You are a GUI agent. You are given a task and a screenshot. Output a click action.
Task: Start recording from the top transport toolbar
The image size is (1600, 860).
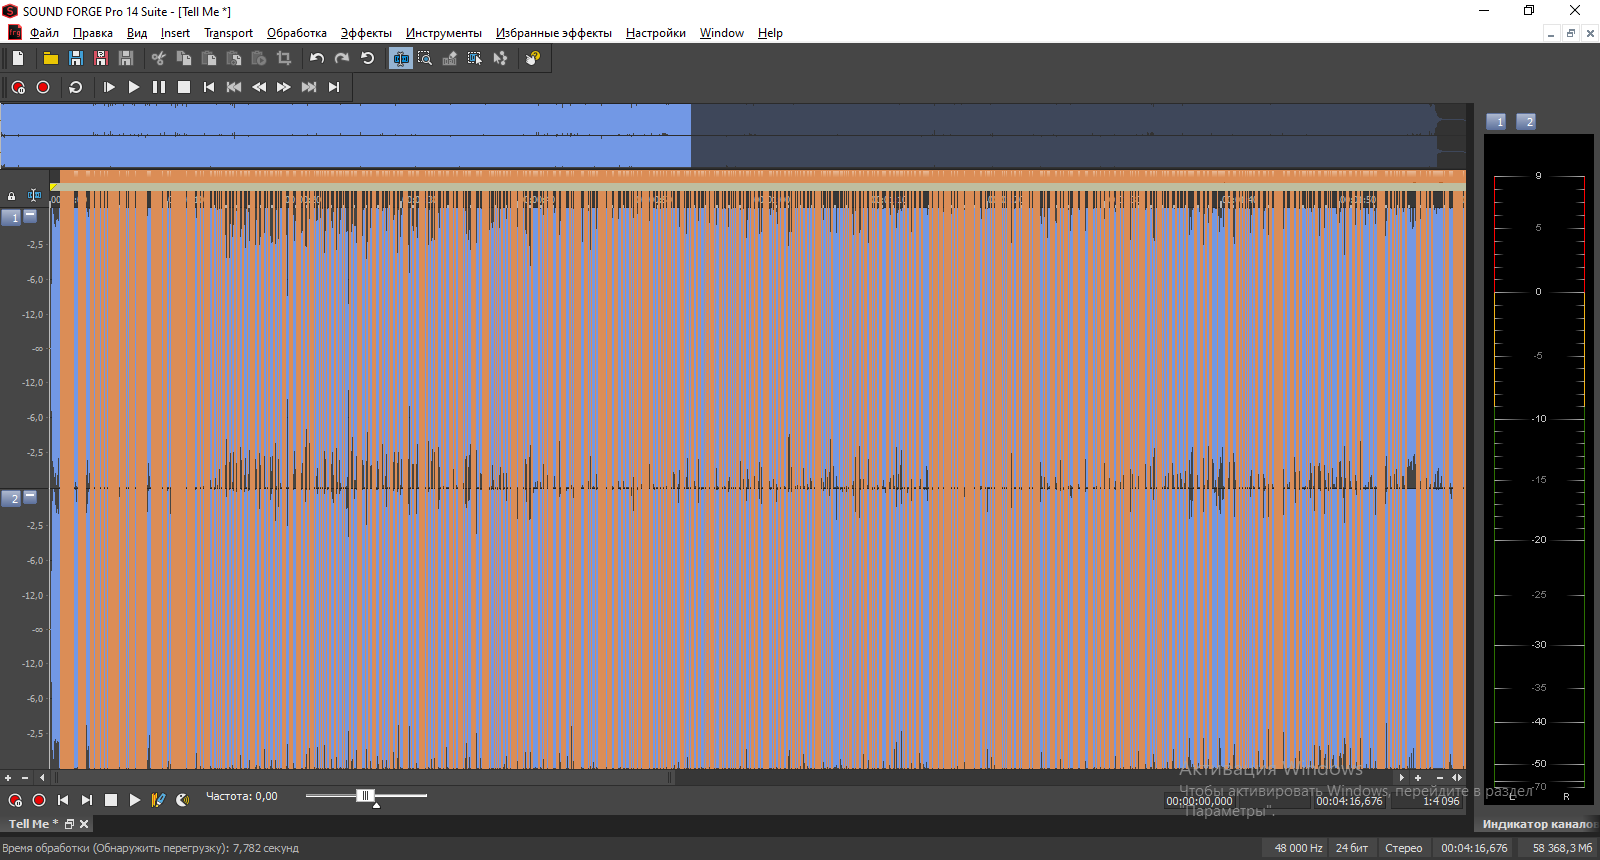click(43, 87)
